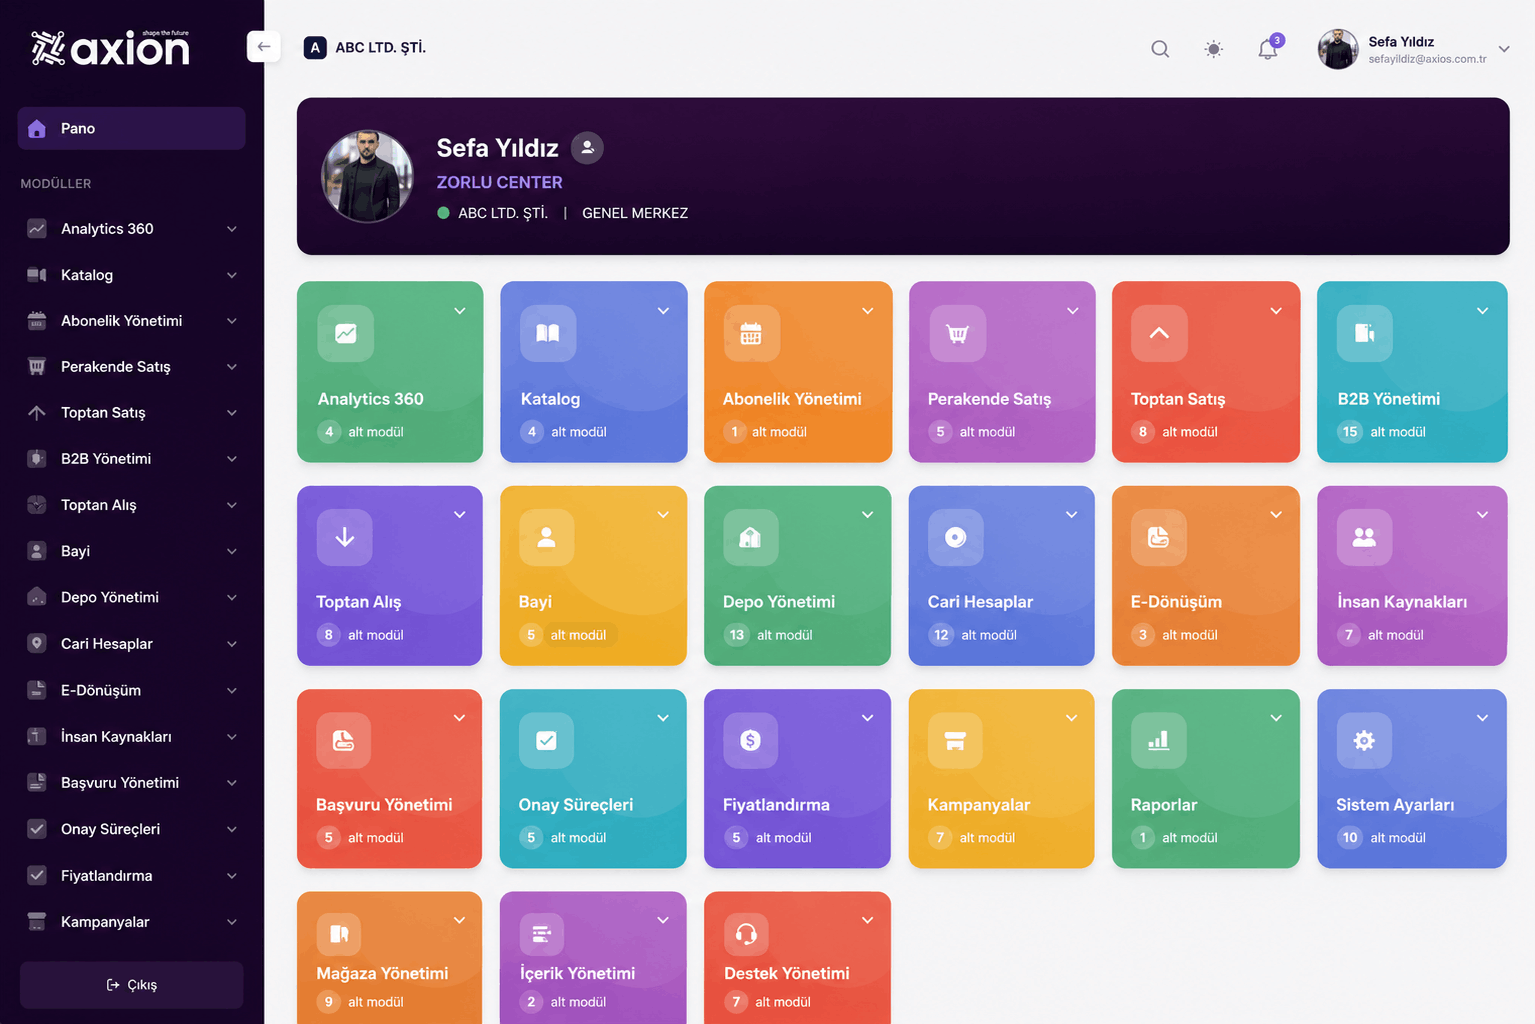Click ZORLU CENTER link in profile banner
1535x1024 pixels.
[x=499, y=182]
